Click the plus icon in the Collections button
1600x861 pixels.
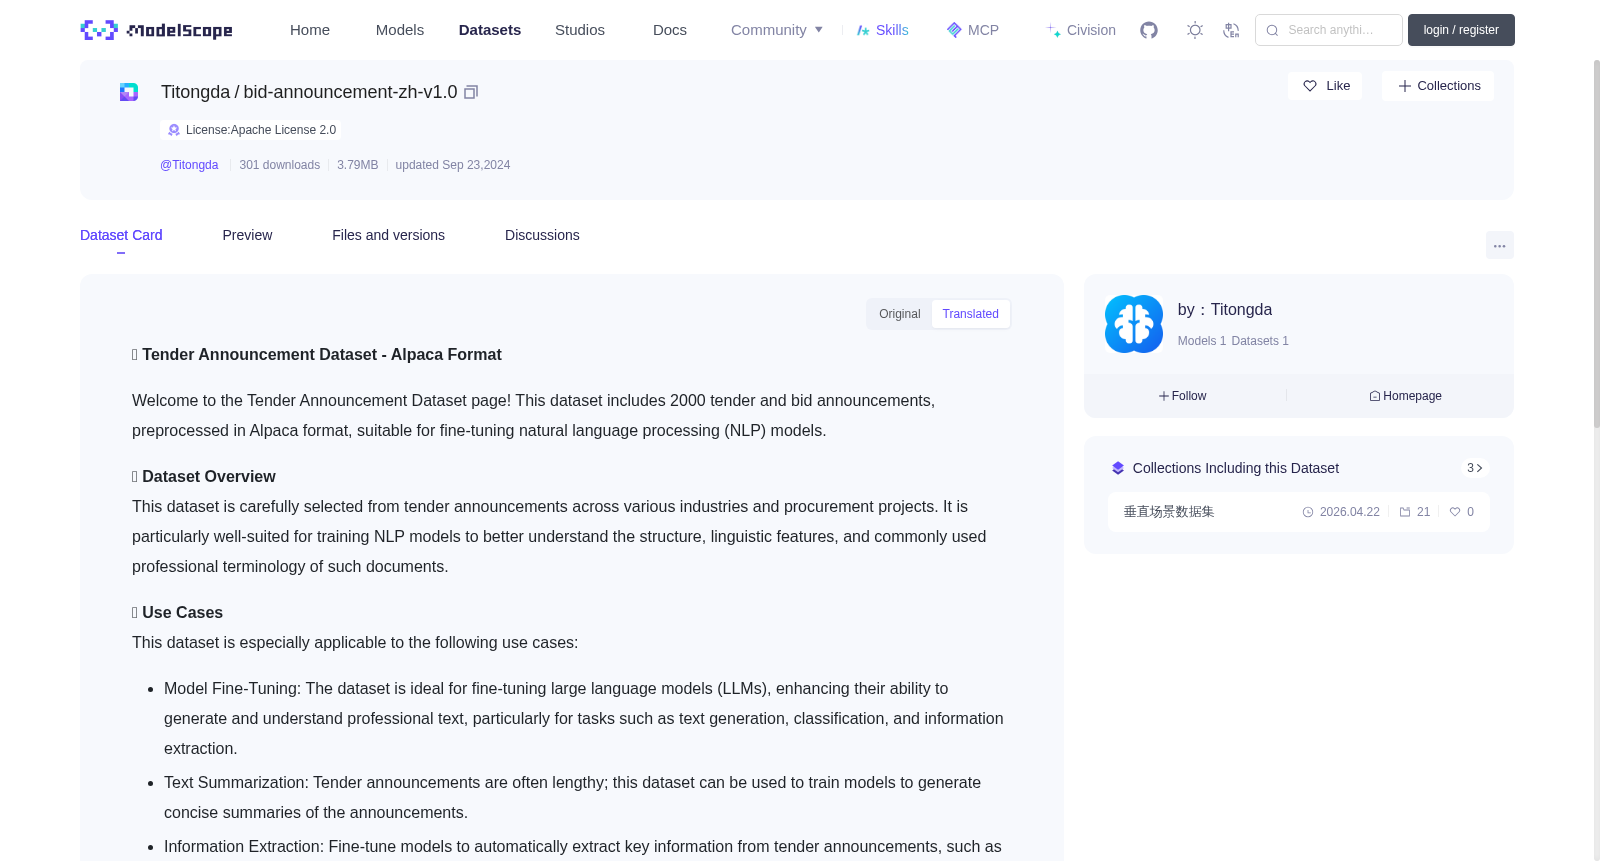pyautogui.click(x=1405, y=86)
